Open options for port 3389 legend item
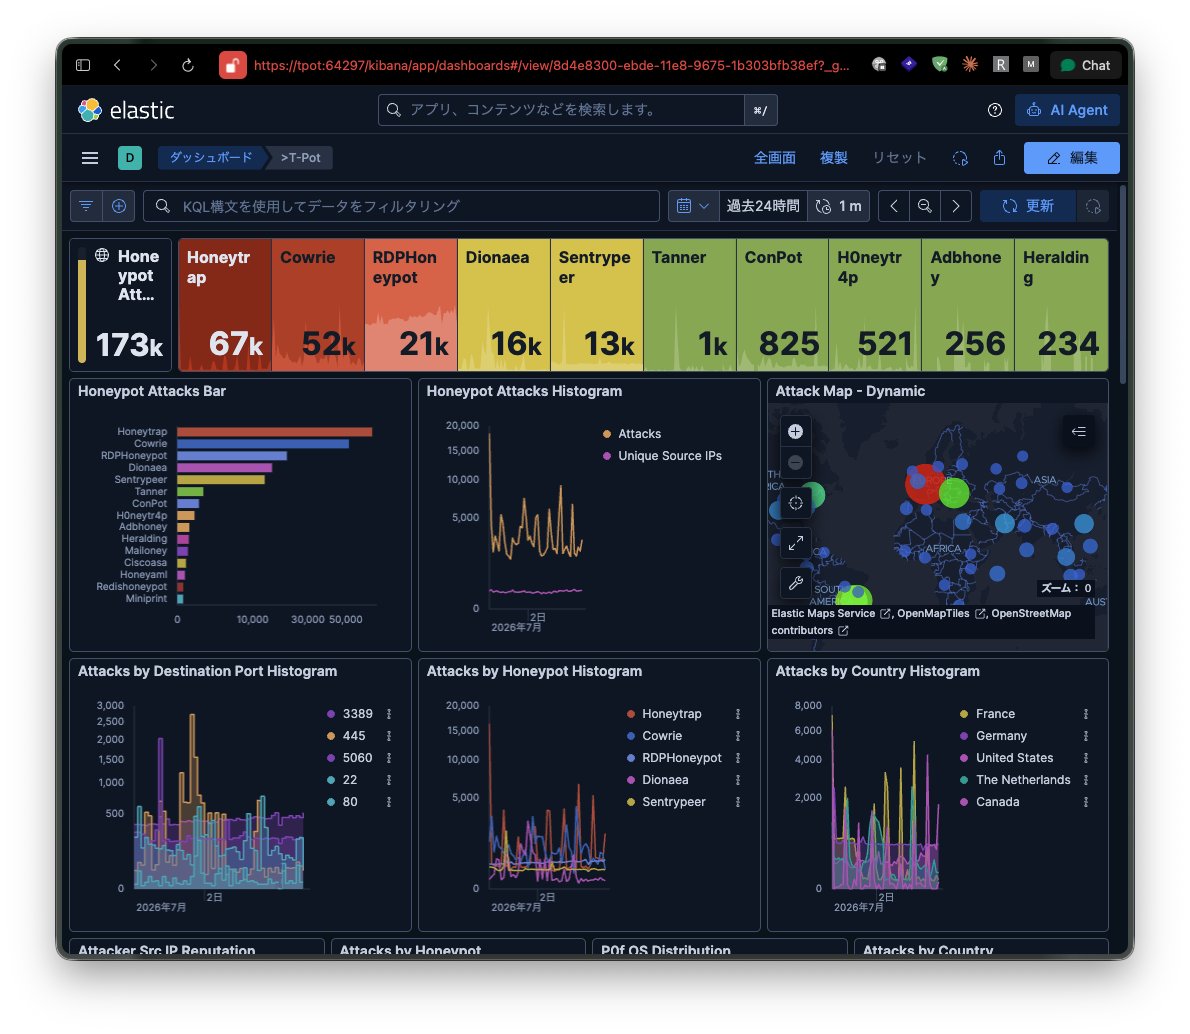This screenshot has width=1190, height=1034. [389, 714]
